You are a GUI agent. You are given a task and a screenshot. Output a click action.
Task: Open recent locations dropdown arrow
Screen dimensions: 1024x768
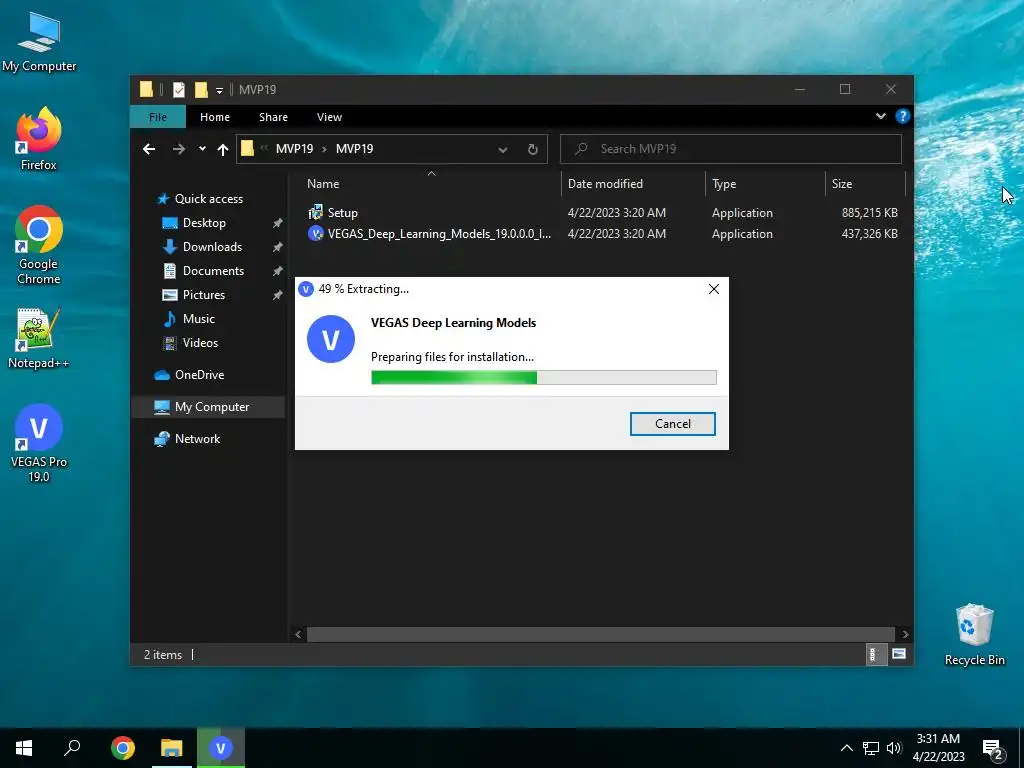point(202,149)
